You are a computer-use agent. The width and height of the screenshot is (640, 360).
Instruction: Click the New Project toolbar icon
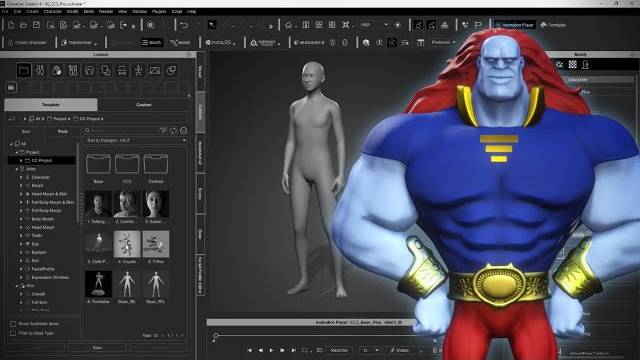(11, 25)
